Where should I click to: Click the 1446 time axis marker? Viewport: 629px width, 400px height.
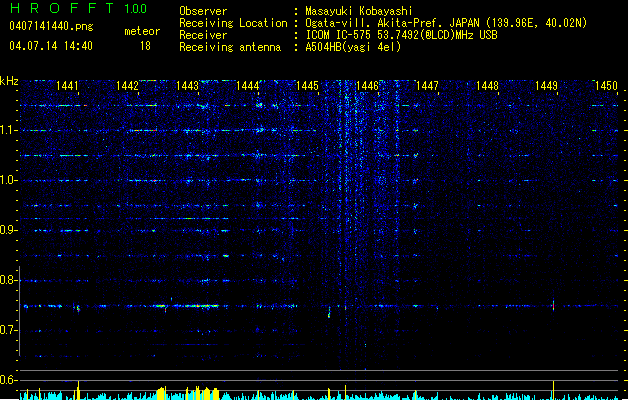[x=367, y=86]
